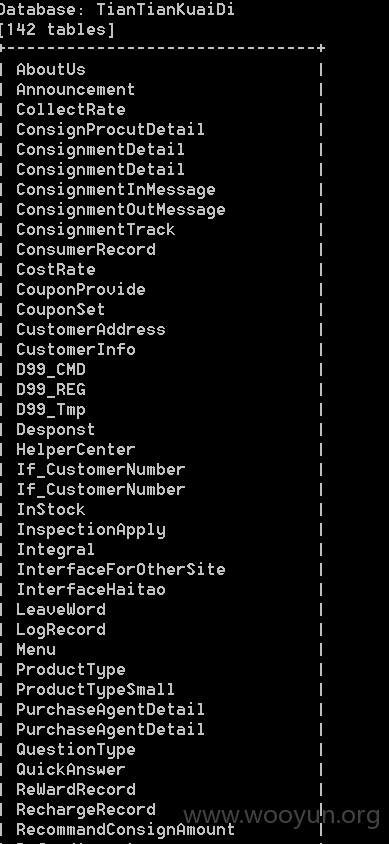Click ConsignmentTrack table name
The image size is (389, 844).
[x=95, y=229]
